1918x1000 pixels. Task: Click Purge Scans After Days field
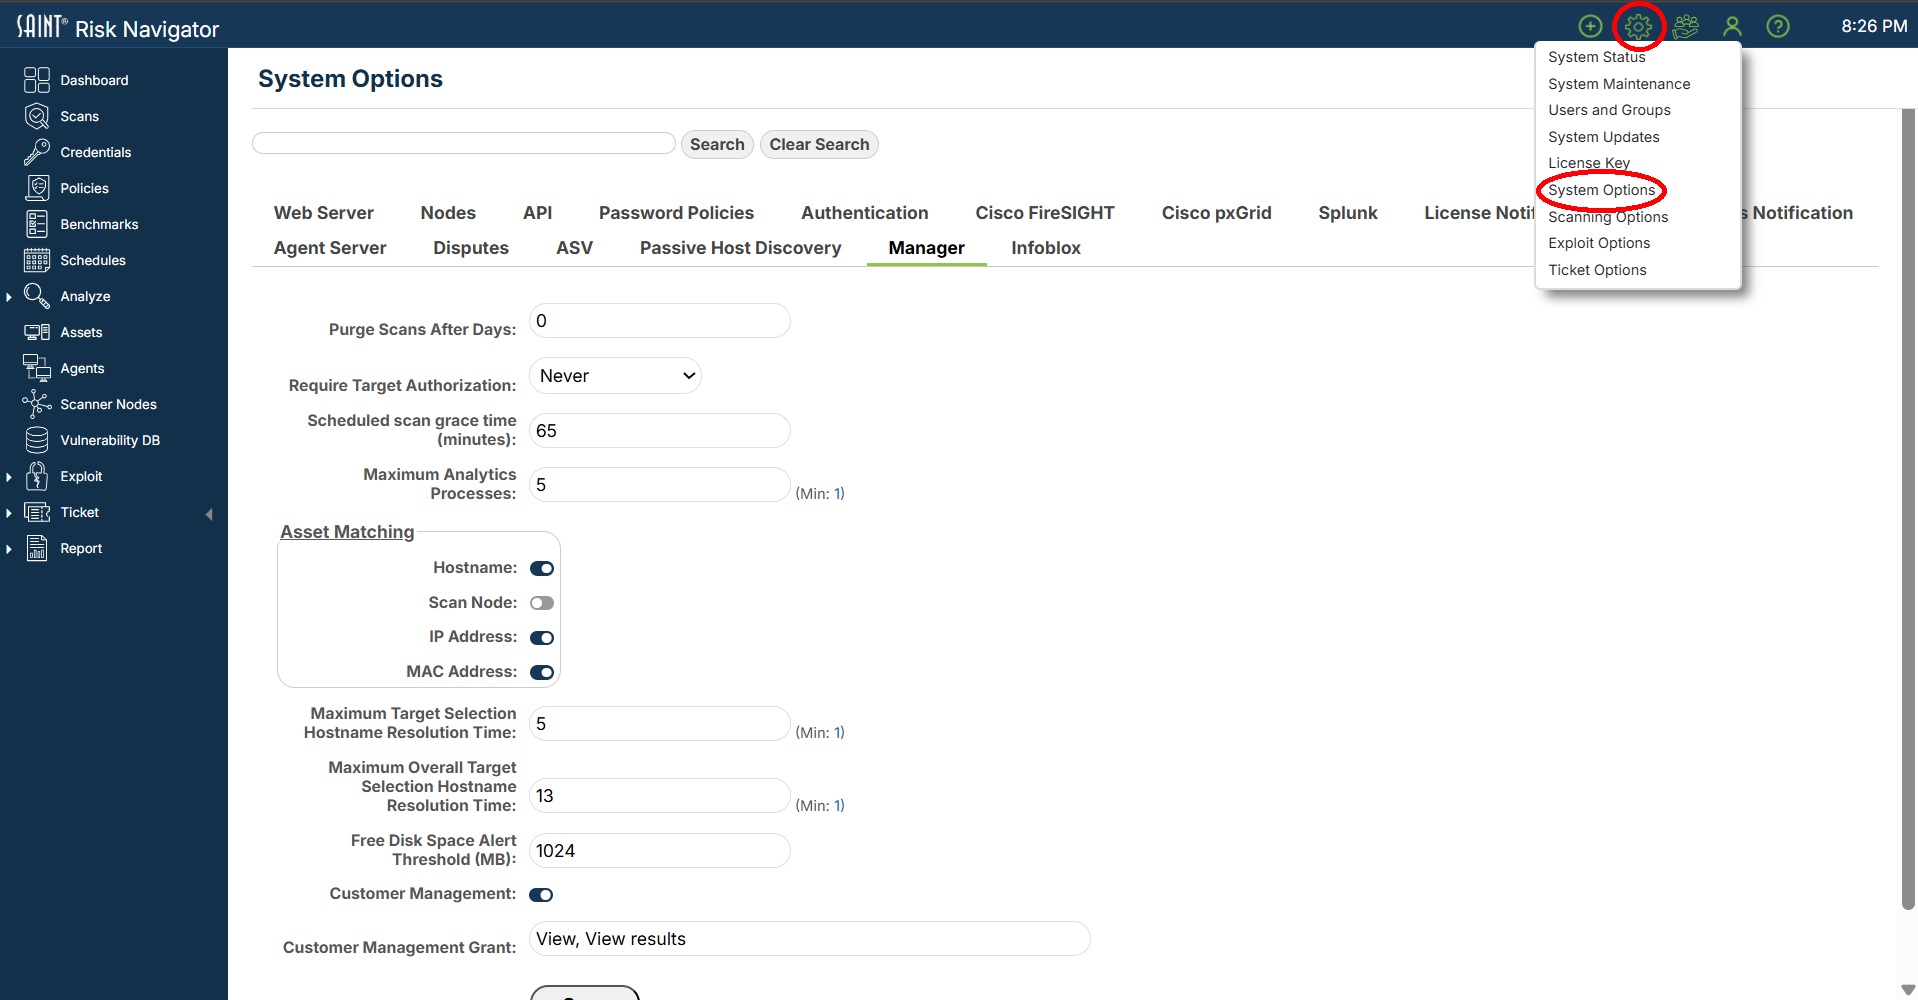tap(660, 321)
